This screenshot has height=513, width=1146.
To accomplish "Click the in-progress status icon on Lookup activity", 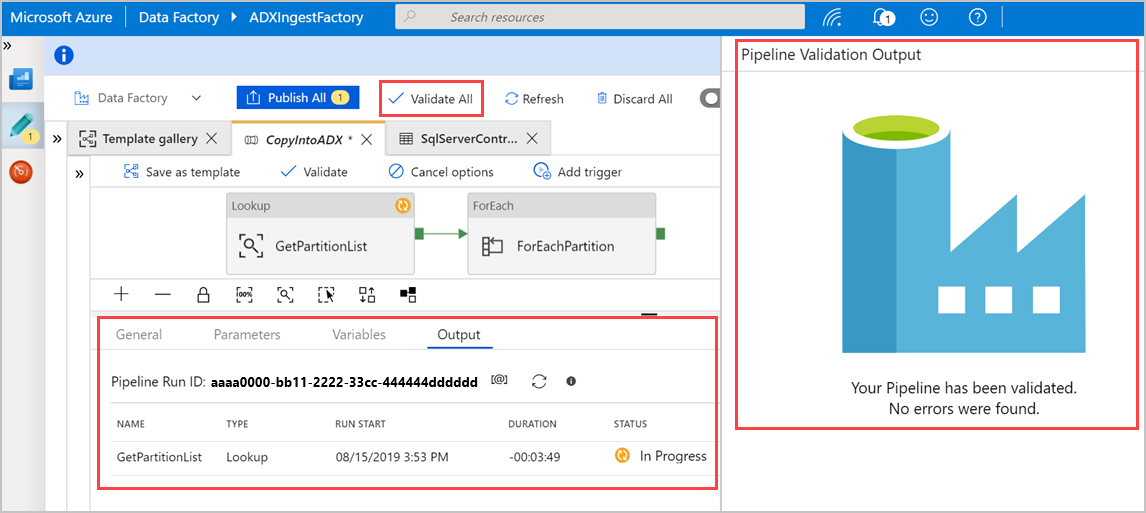I will 403,206.
